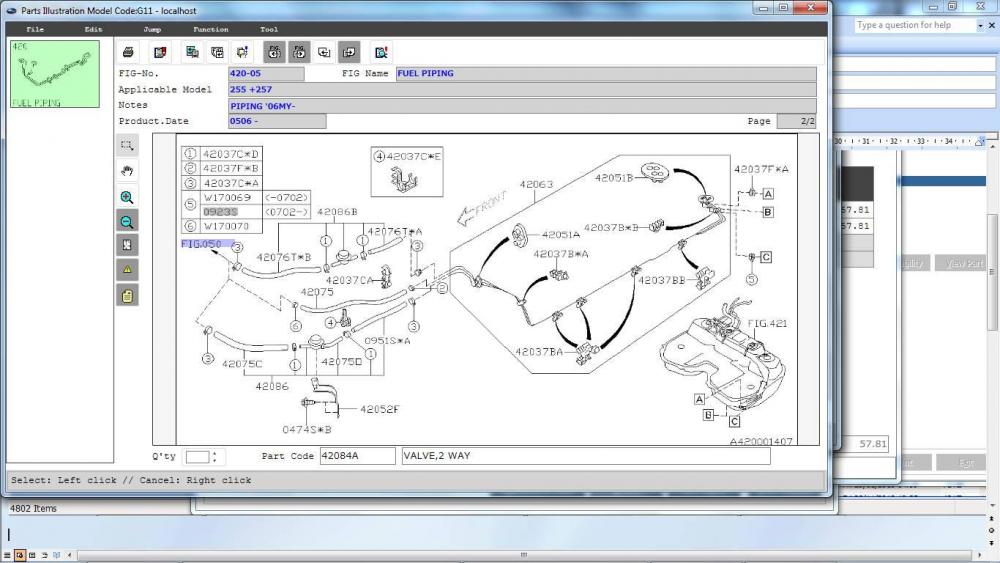
Task: Click the horizontal scrollbar of the background window
Action: point(523,555)
